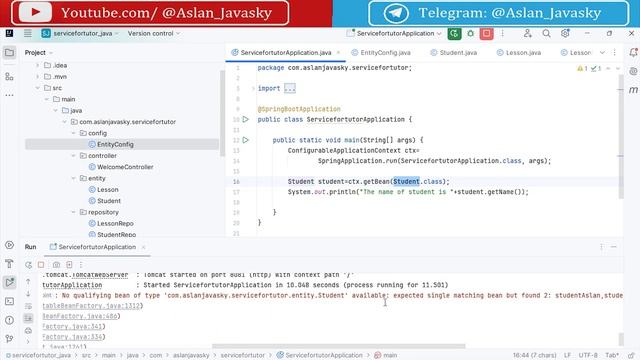640x360 pixels.
Task: Show more tool windows ellipsis
Action: point(9,95)
